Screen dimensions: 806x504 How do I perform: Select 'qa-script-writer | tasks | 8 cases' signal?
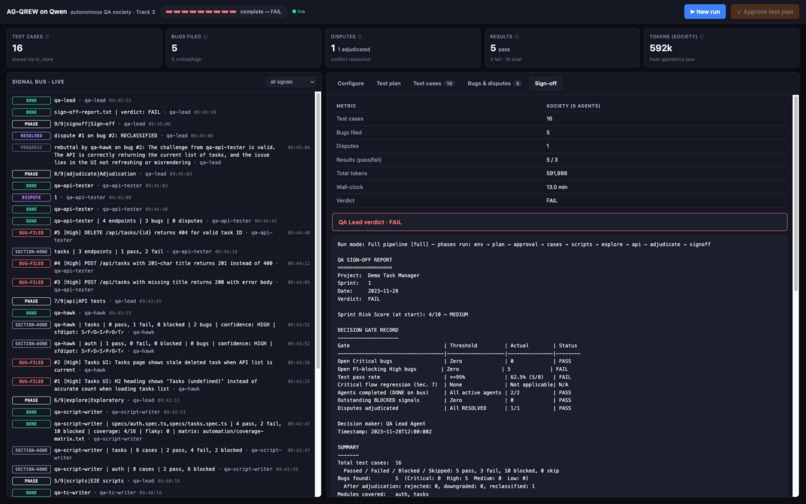163,454
